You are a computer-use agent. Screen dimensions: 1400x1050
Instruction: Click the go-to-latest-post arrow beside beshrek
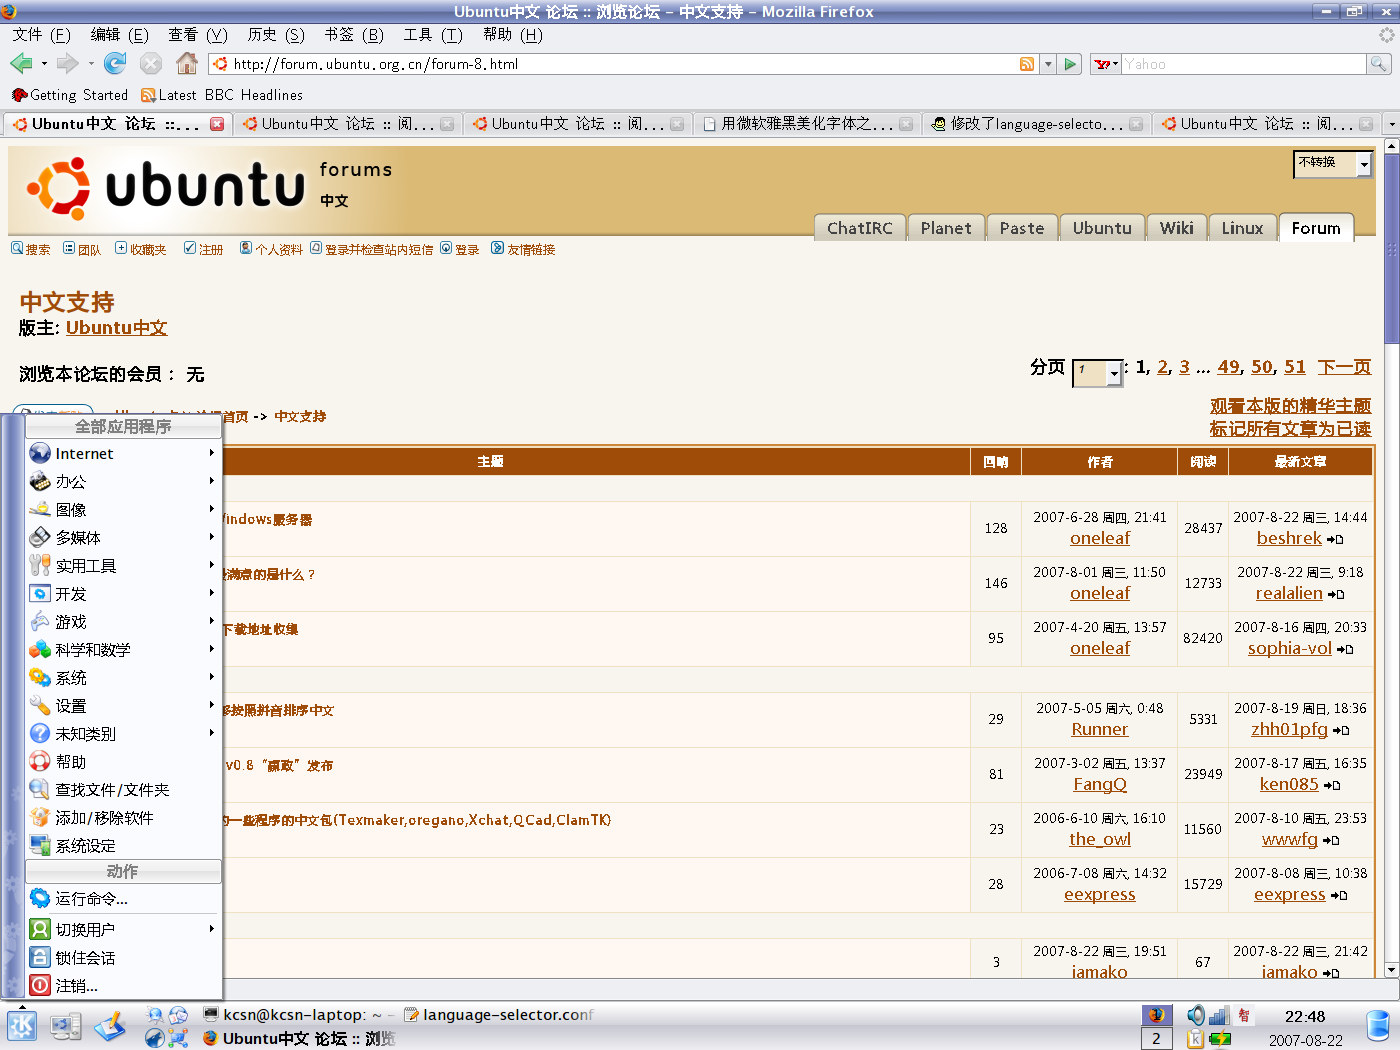click(1335, 540)
